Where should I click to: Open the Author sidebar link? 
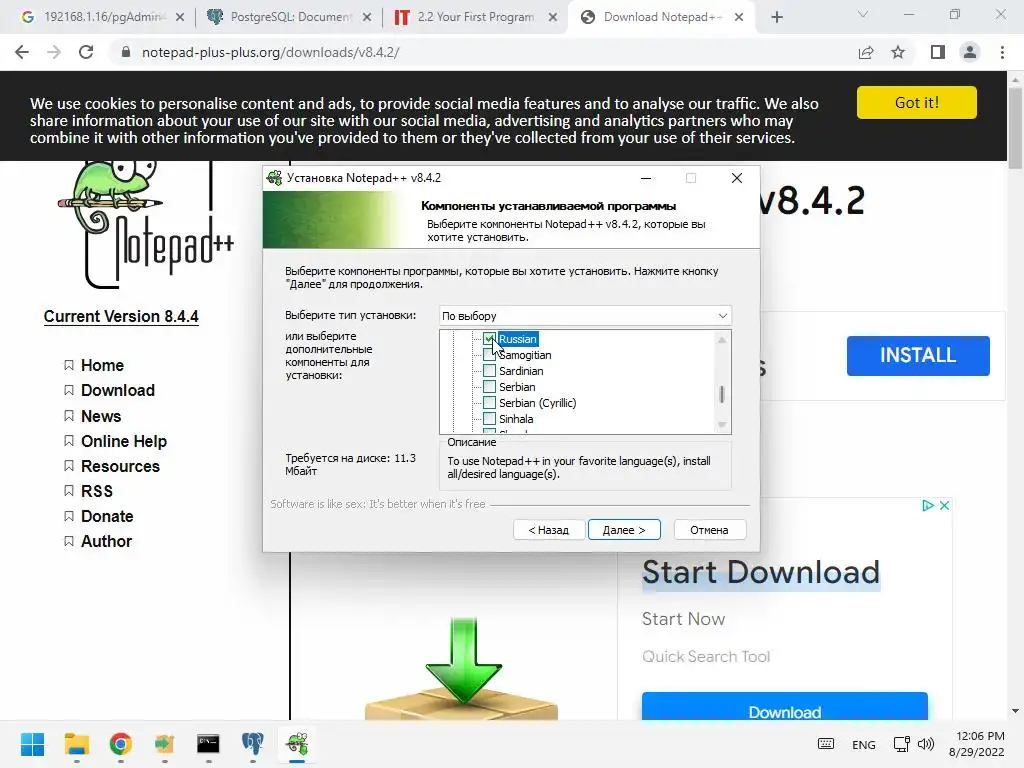(x=106, y=541)
